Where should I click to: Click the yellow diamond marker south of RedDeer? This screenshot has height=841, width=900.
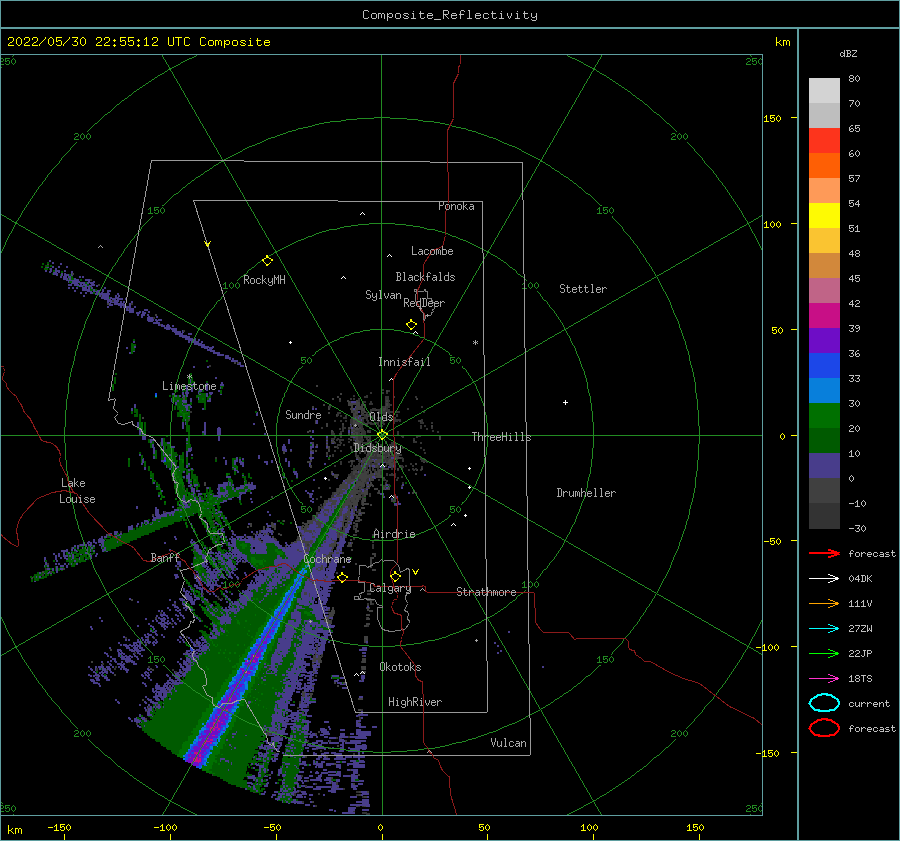(411, 325)
